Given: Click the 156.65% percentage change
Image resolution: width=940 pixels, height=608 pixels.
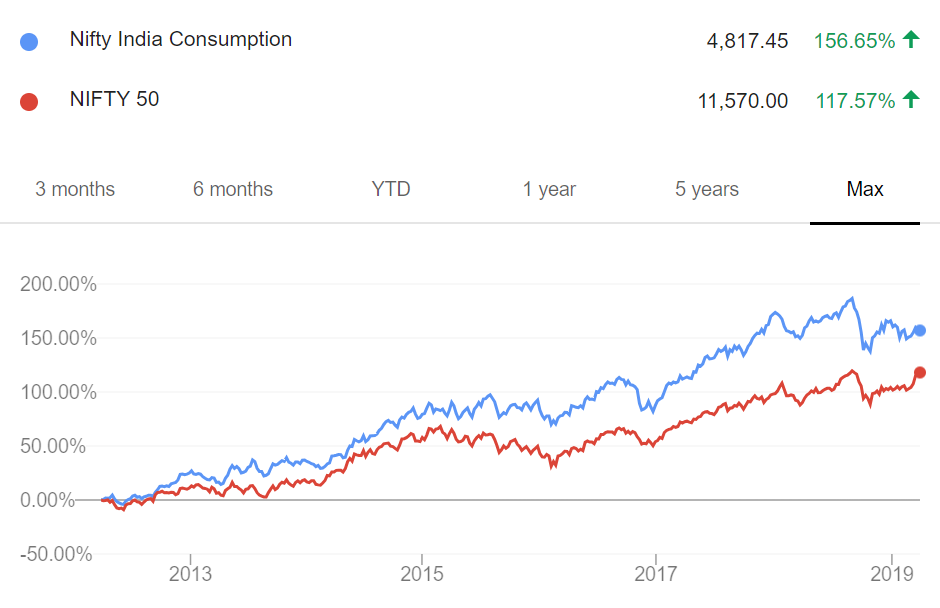Looking at the screenshot, I should coord(854,41).
